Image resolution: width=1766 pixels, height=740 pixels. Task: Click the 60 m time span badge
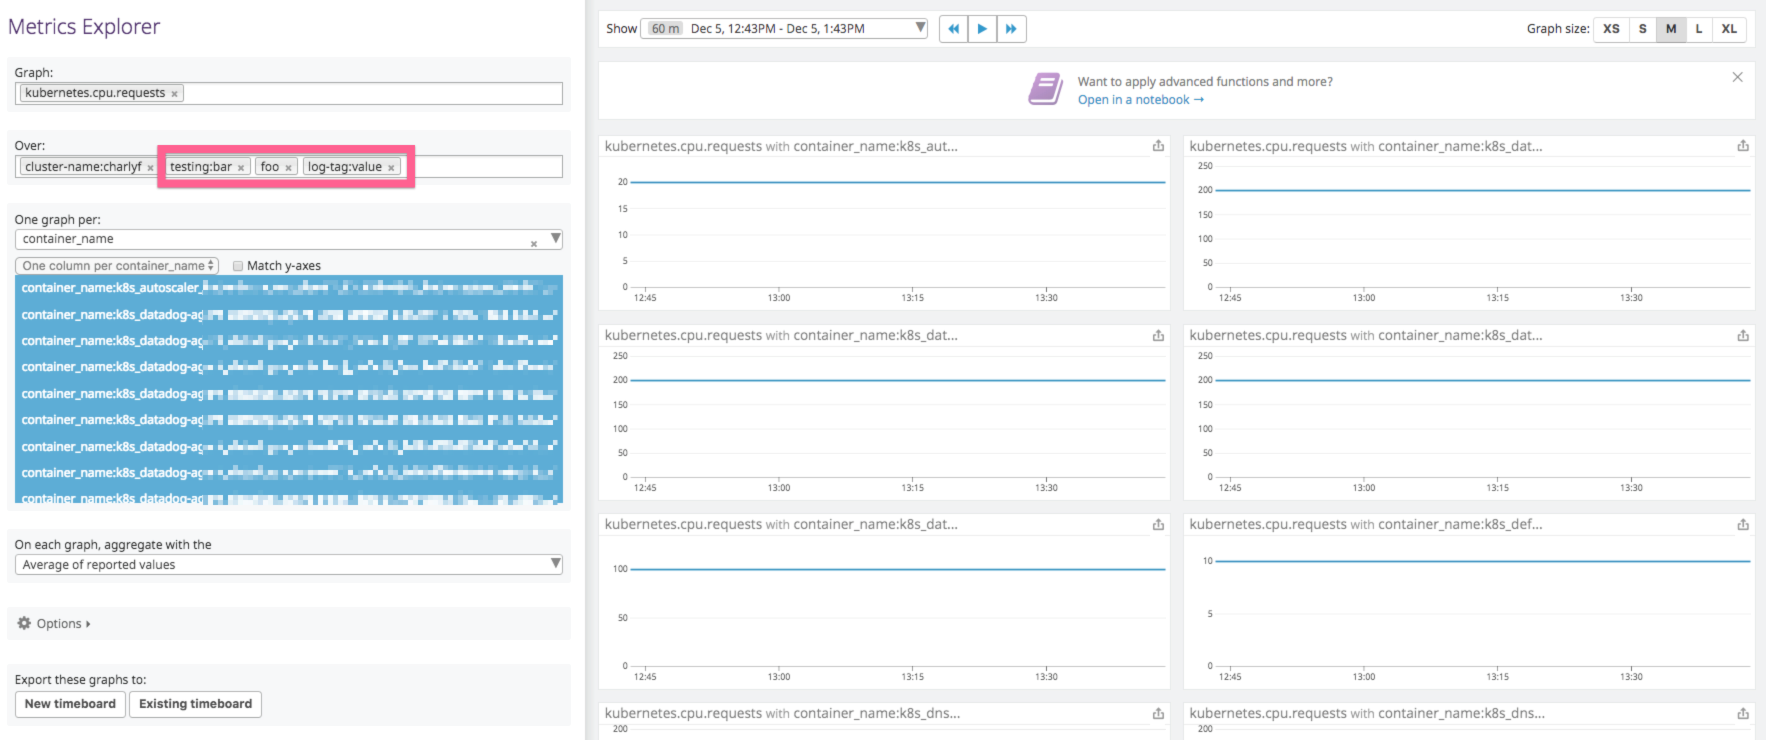pos(665,29)
